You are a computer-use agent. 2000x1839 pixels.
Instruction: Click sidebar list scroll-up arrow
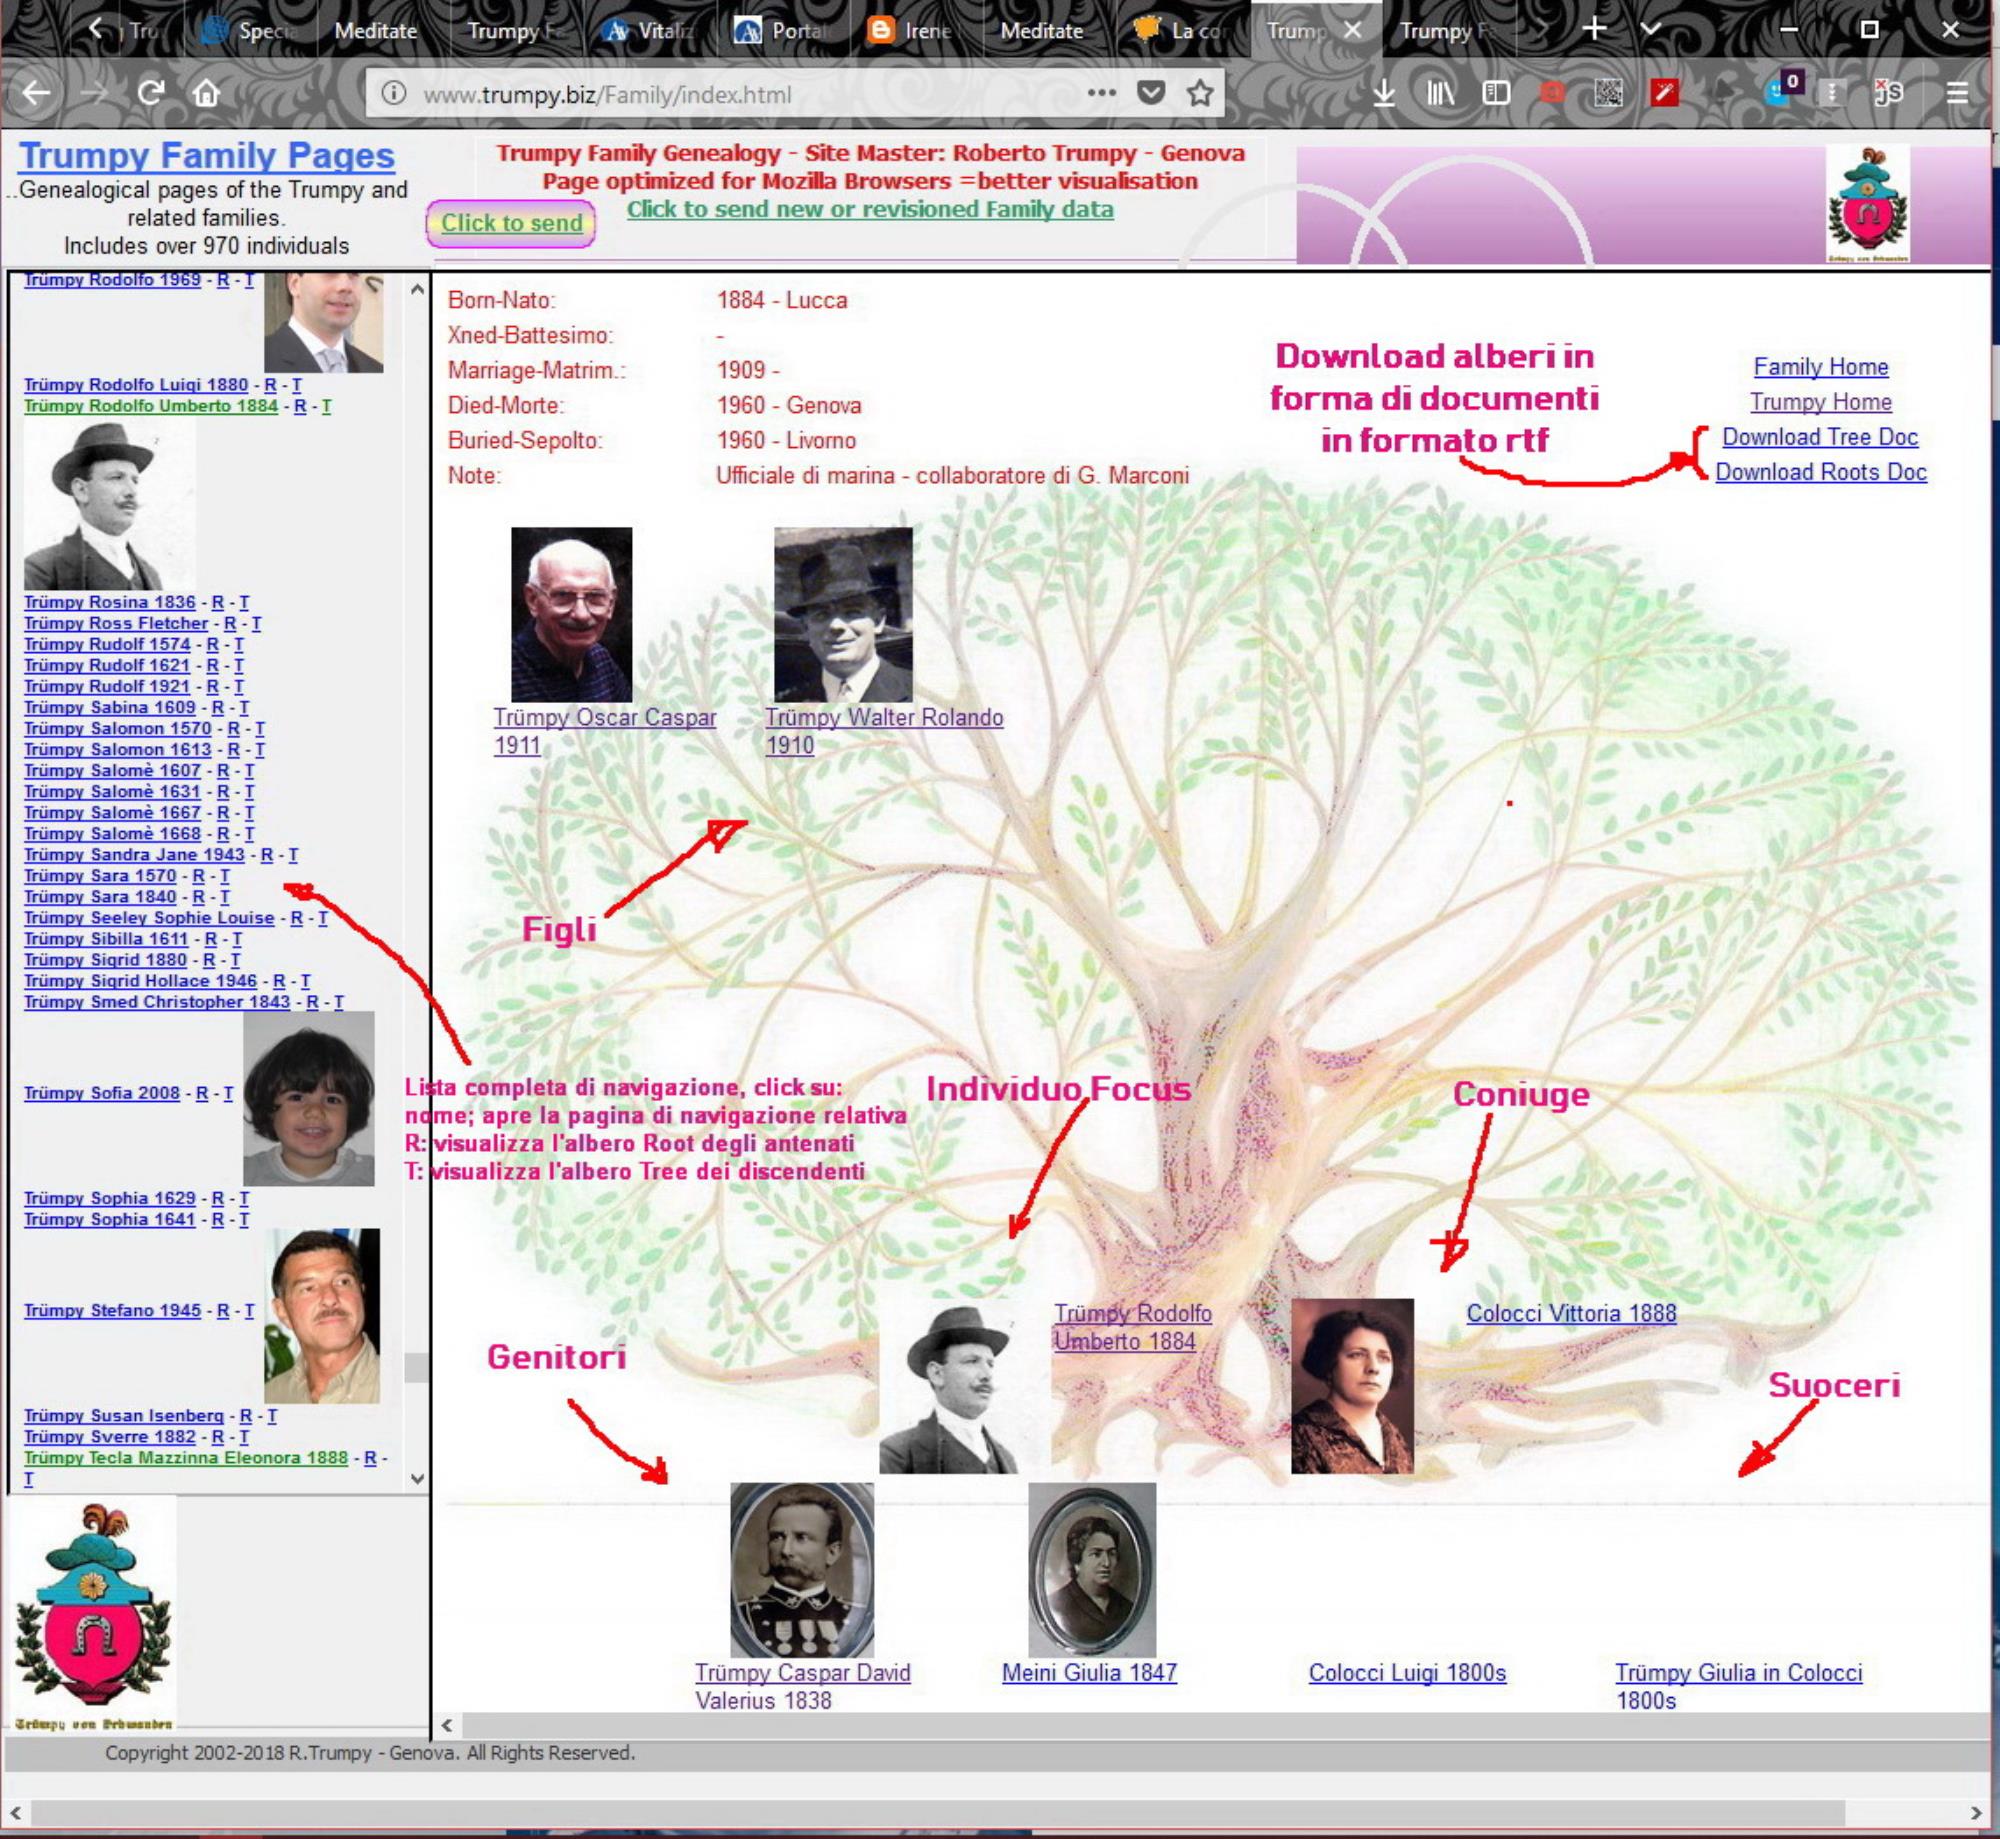[417, 289]
